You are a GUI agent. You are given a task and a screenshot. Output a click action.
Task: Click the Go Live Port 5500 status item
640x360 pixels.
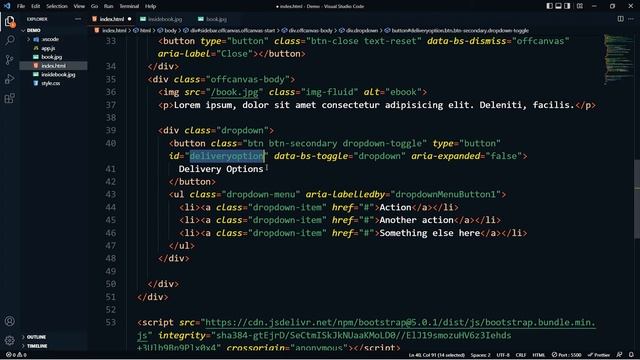click(x=566, y=355)
